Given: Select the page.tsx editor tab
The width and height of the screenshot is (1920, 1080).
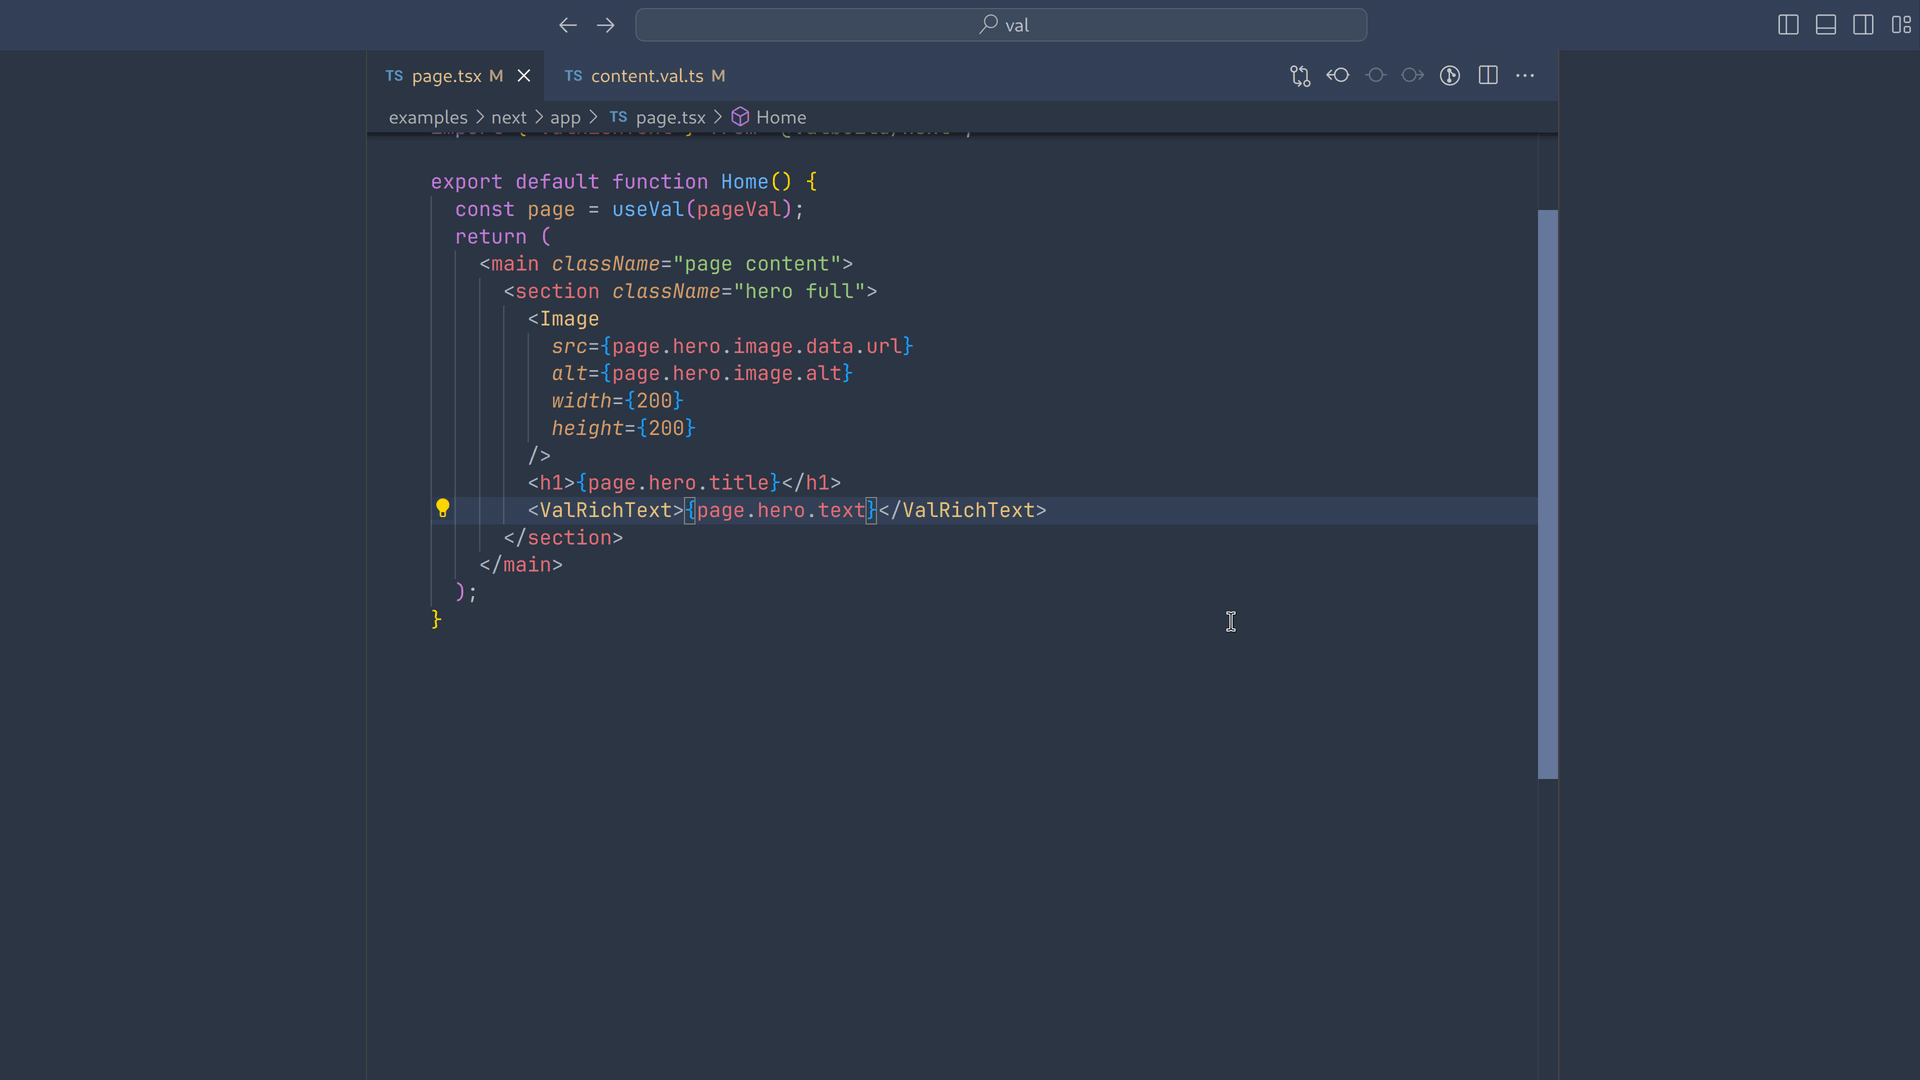Looking at the screenshot, I should 446,76.
